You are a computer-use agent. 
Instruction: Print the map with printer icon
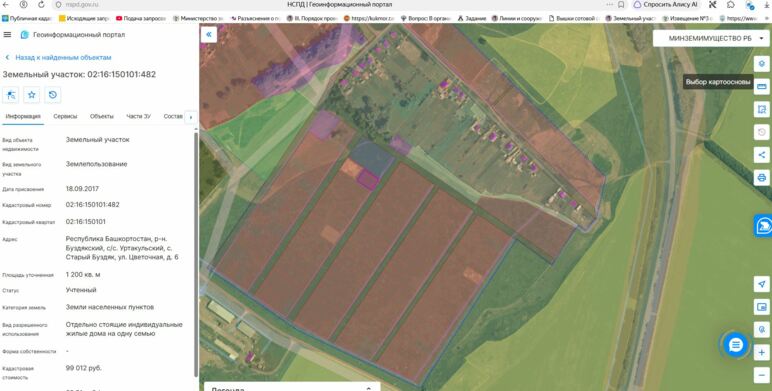point(762,177)
